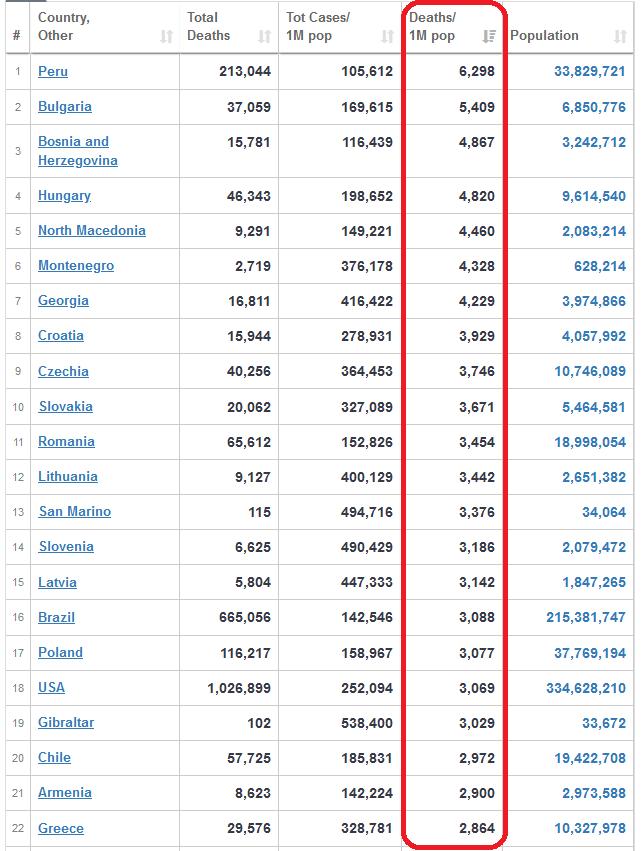Toggle Deaths/1M pop descending sort icon
This screenshot has width=641, height=851.
point(488,36)
